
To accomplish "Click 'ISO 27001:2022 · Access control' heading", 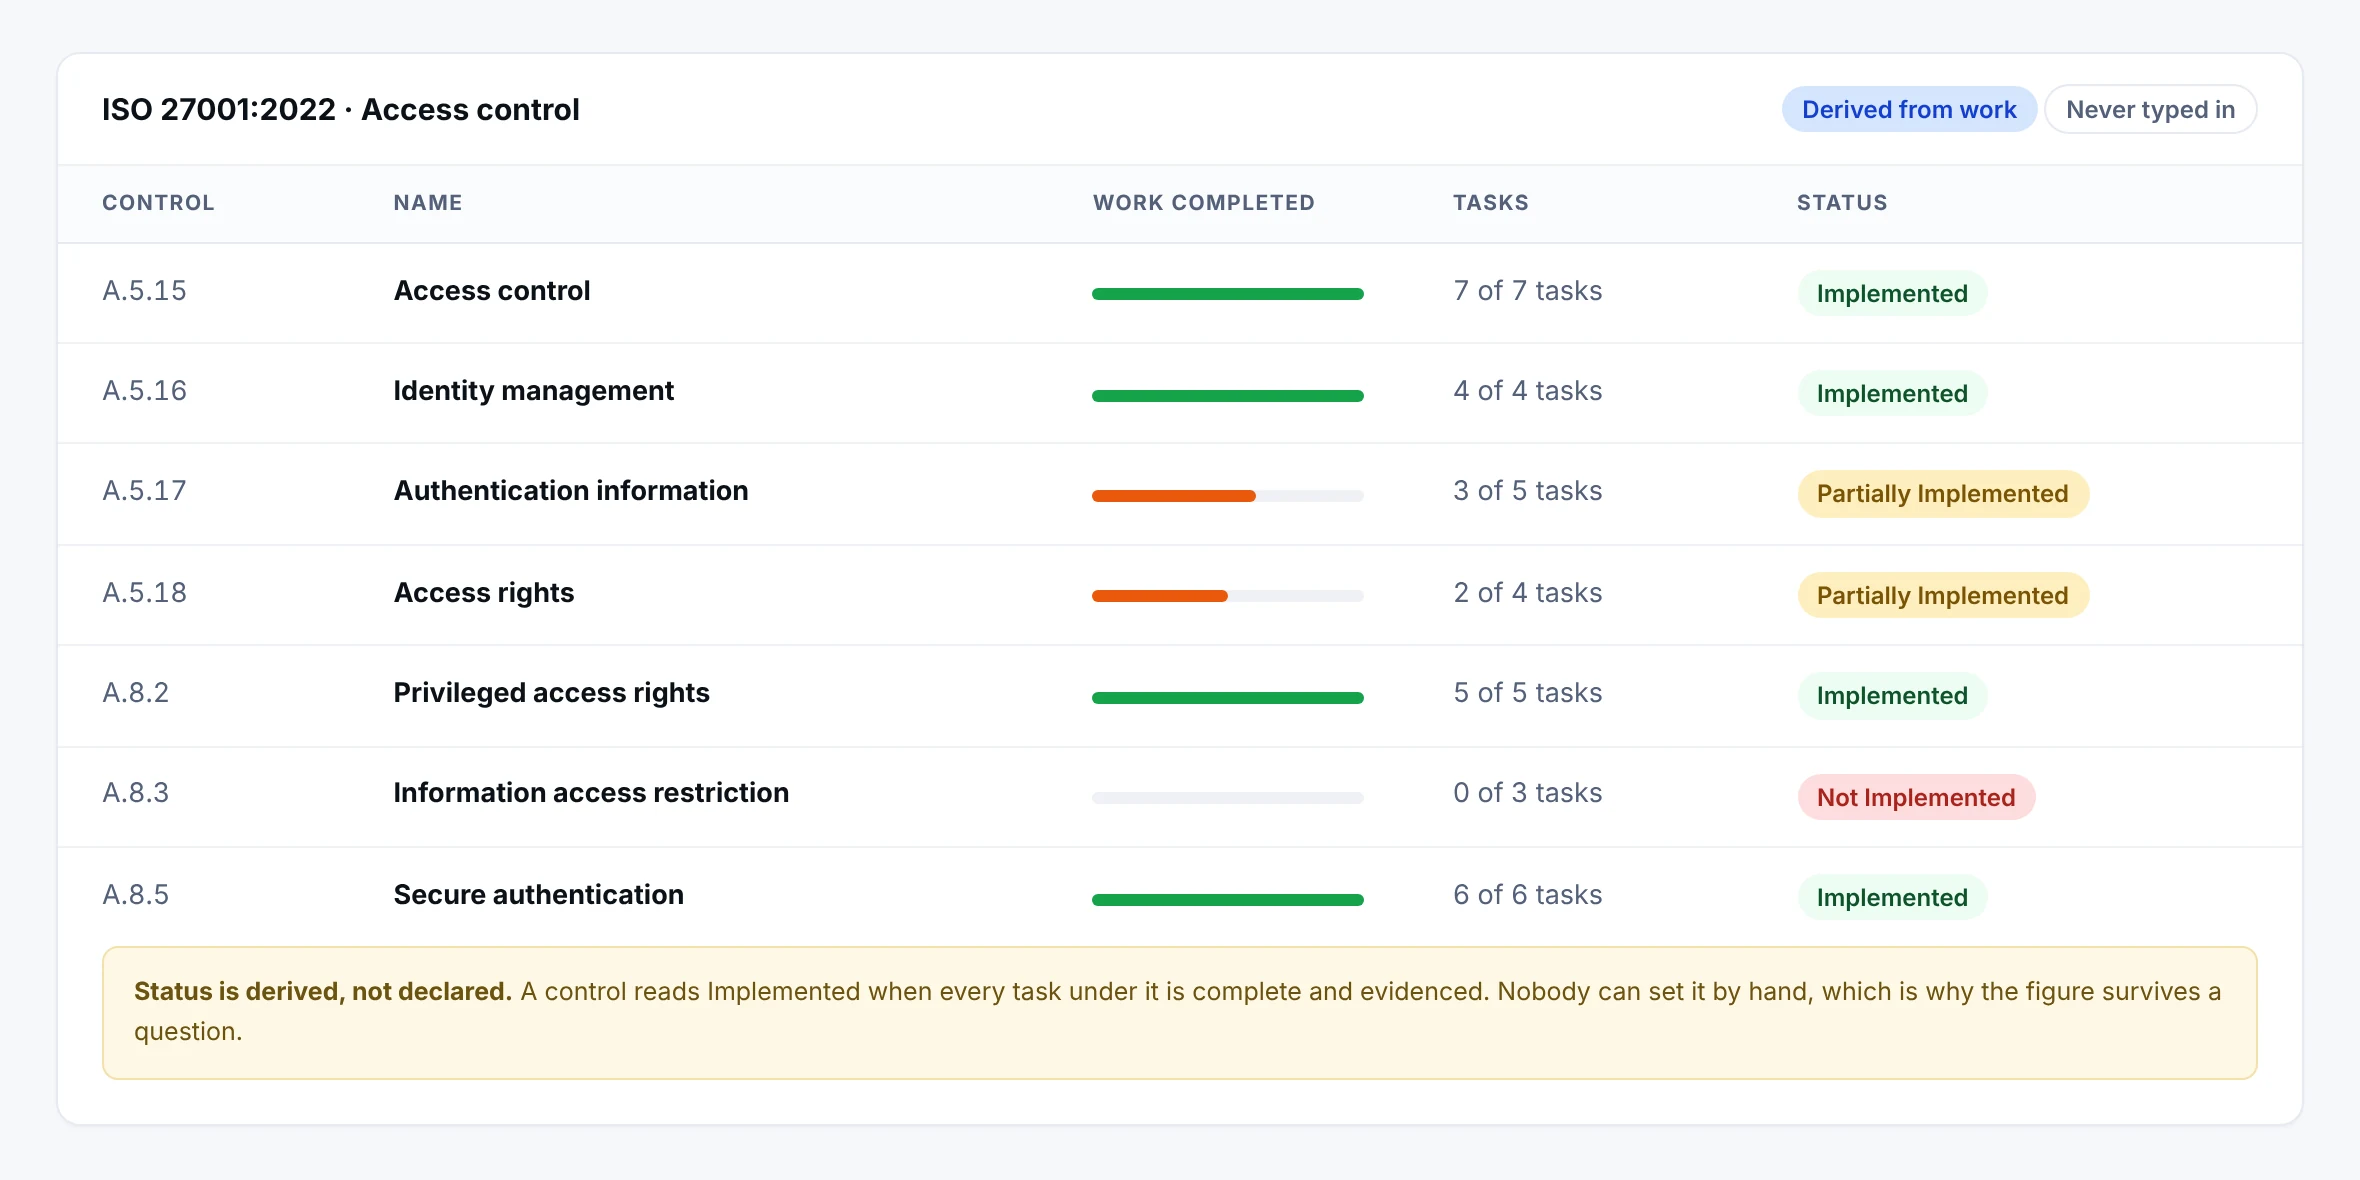I will [341, 109].
